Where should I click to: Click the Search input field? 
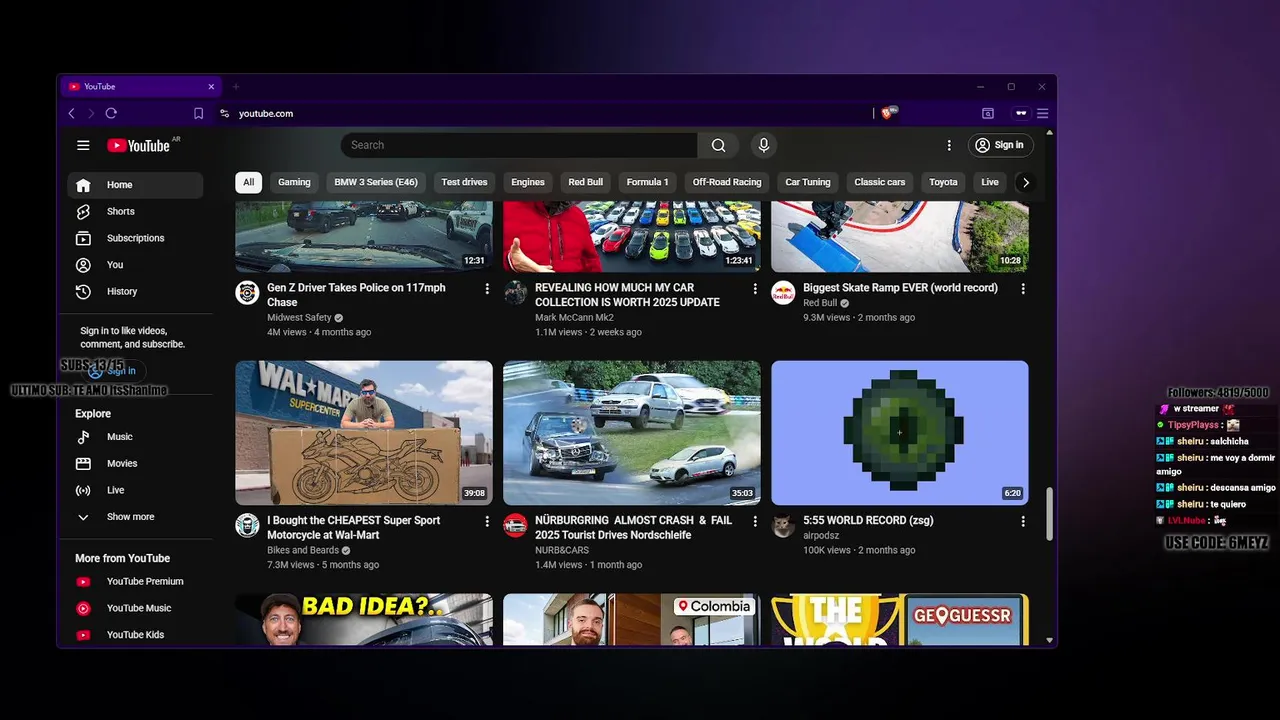click(519, 145)
